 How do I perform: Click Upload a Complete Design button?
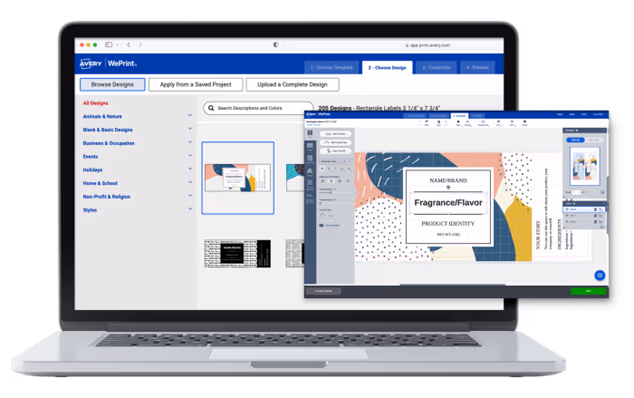tap(292, 85)
